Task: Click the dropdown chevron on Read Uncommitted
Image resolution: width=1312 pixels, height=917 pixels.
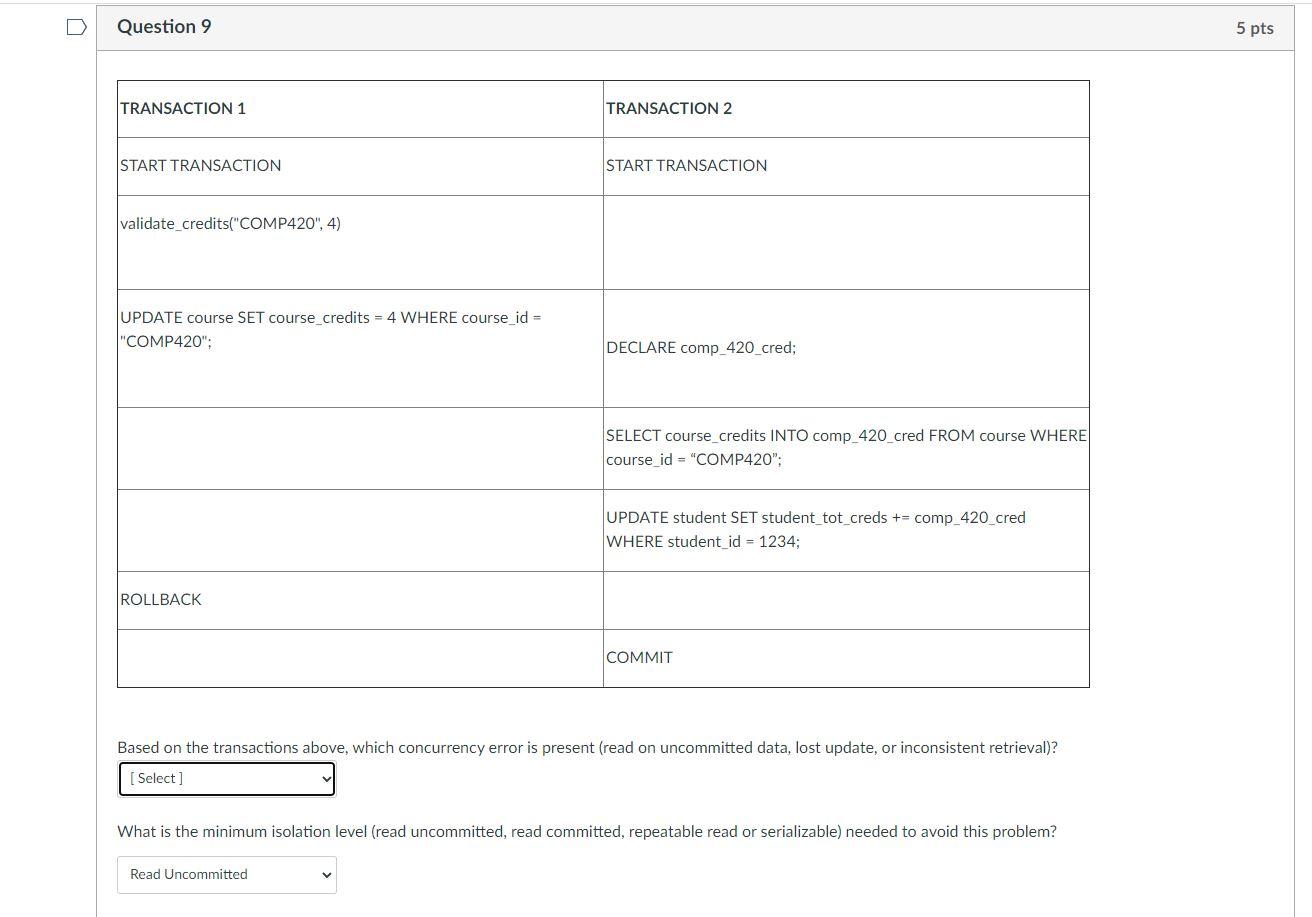Action: [325, 874]
